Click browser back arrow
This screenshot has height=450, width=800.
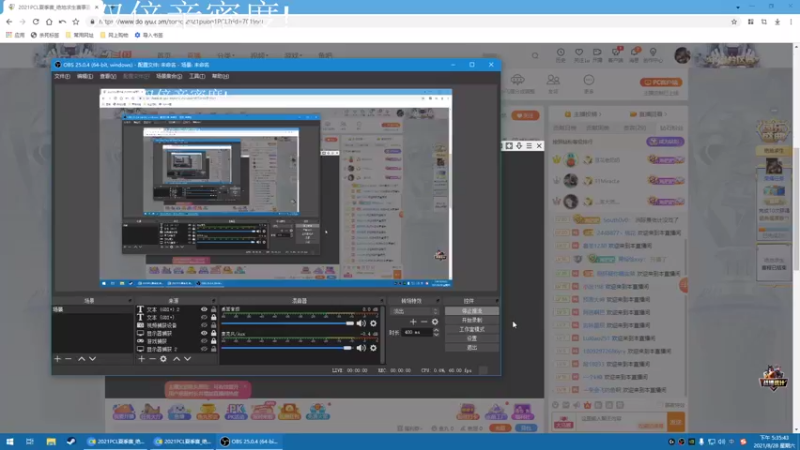pos(9,21)
